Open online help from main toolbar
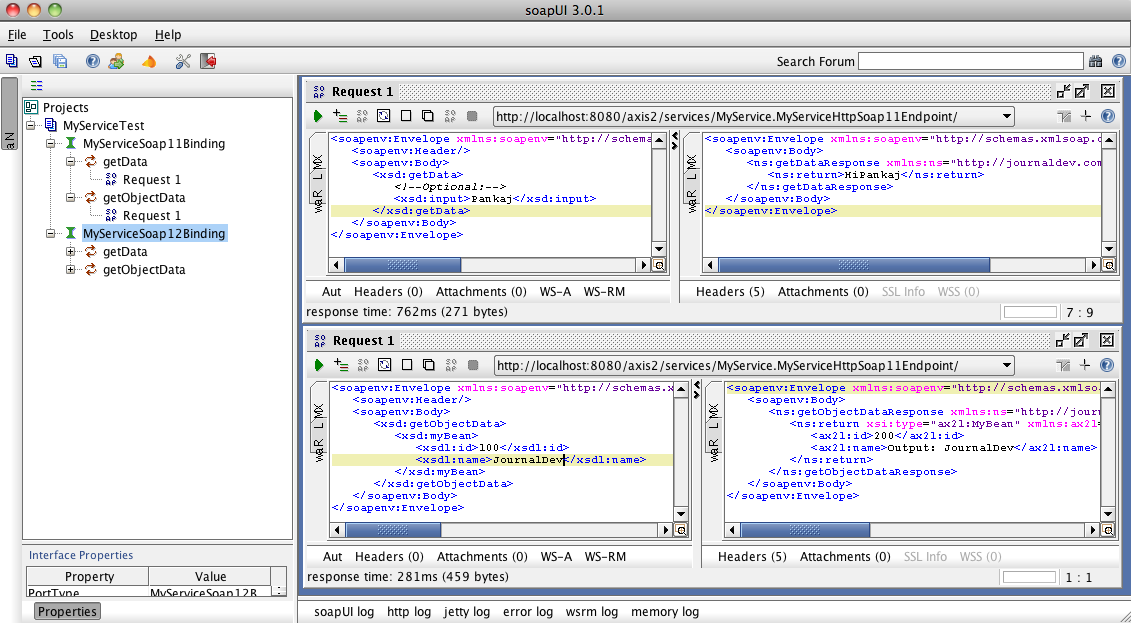The height and width of the screenshot is (623, 1131). coord(93,61)
